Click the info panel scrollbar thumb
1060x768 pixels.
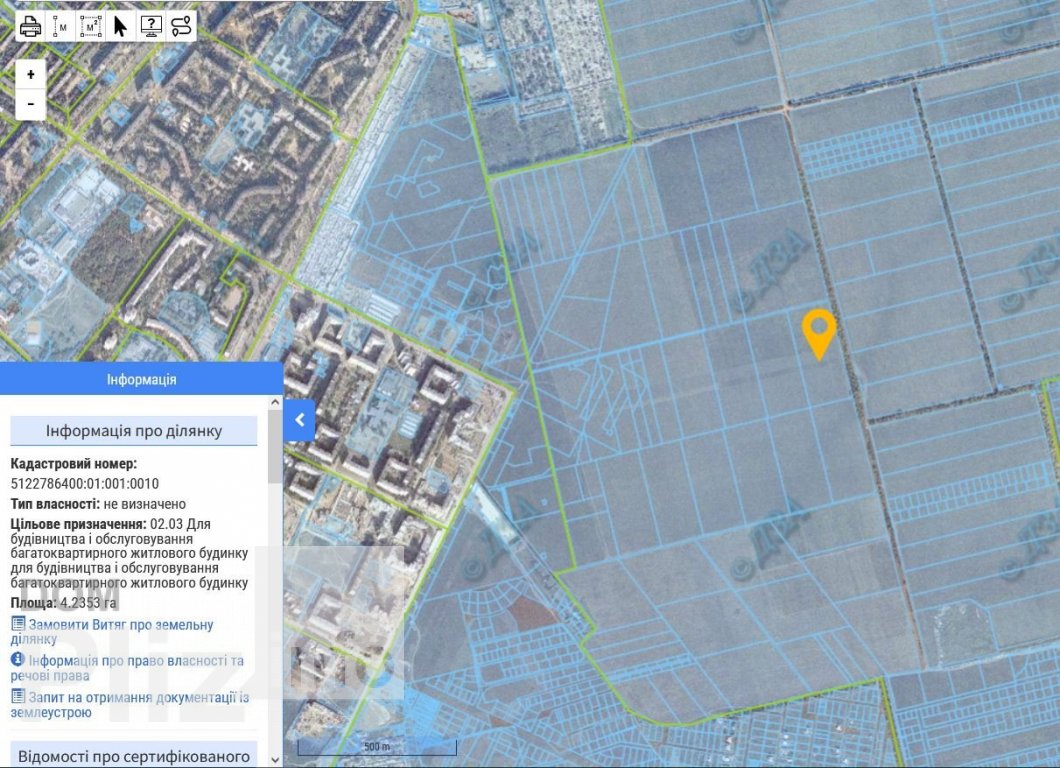click(x=276, y=445)
